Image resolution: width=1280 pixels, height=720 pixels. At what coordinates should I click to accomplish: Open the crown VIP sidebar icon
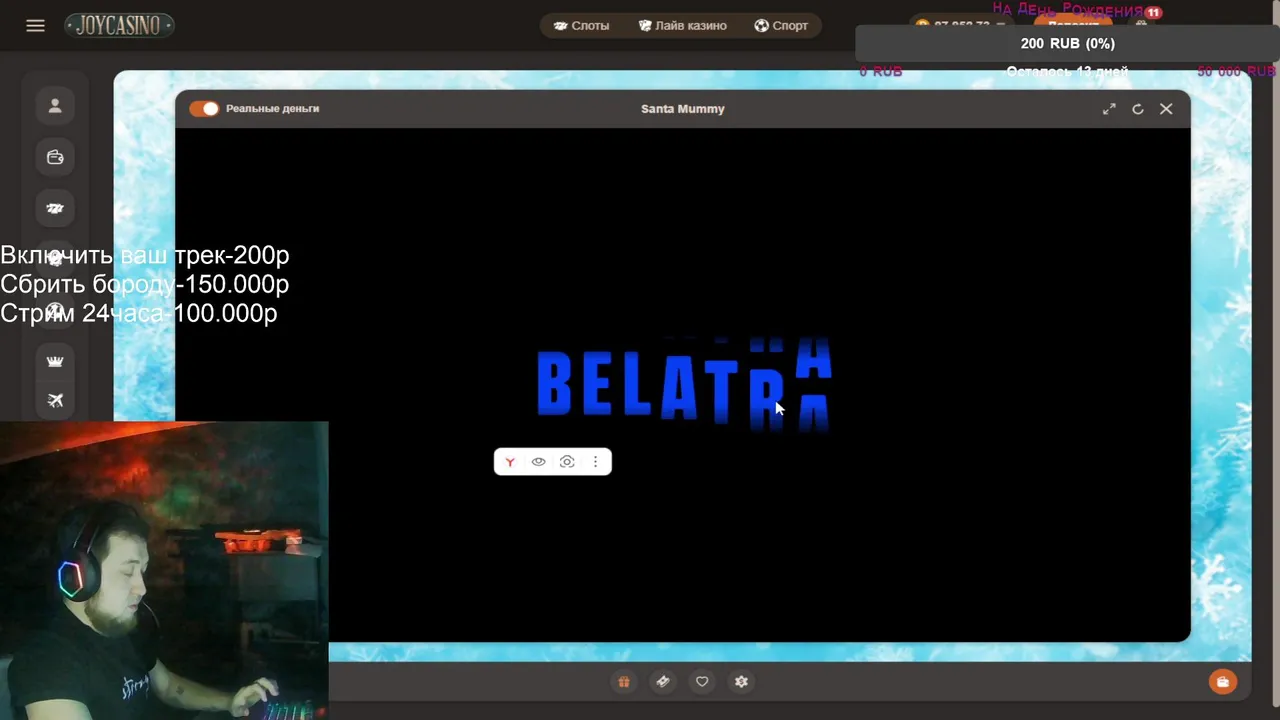pos(55,361)
